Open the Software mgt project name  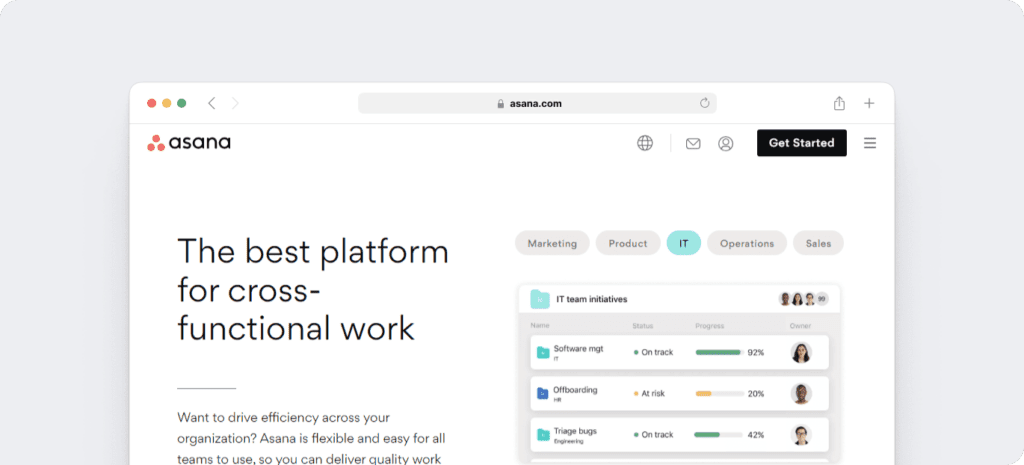point(579,349)
